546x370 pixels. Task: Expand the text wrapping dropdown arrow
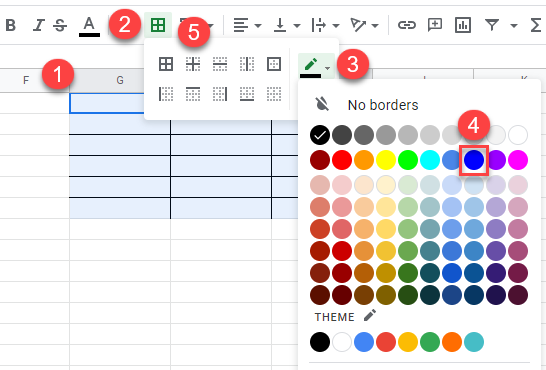point(336,25)
